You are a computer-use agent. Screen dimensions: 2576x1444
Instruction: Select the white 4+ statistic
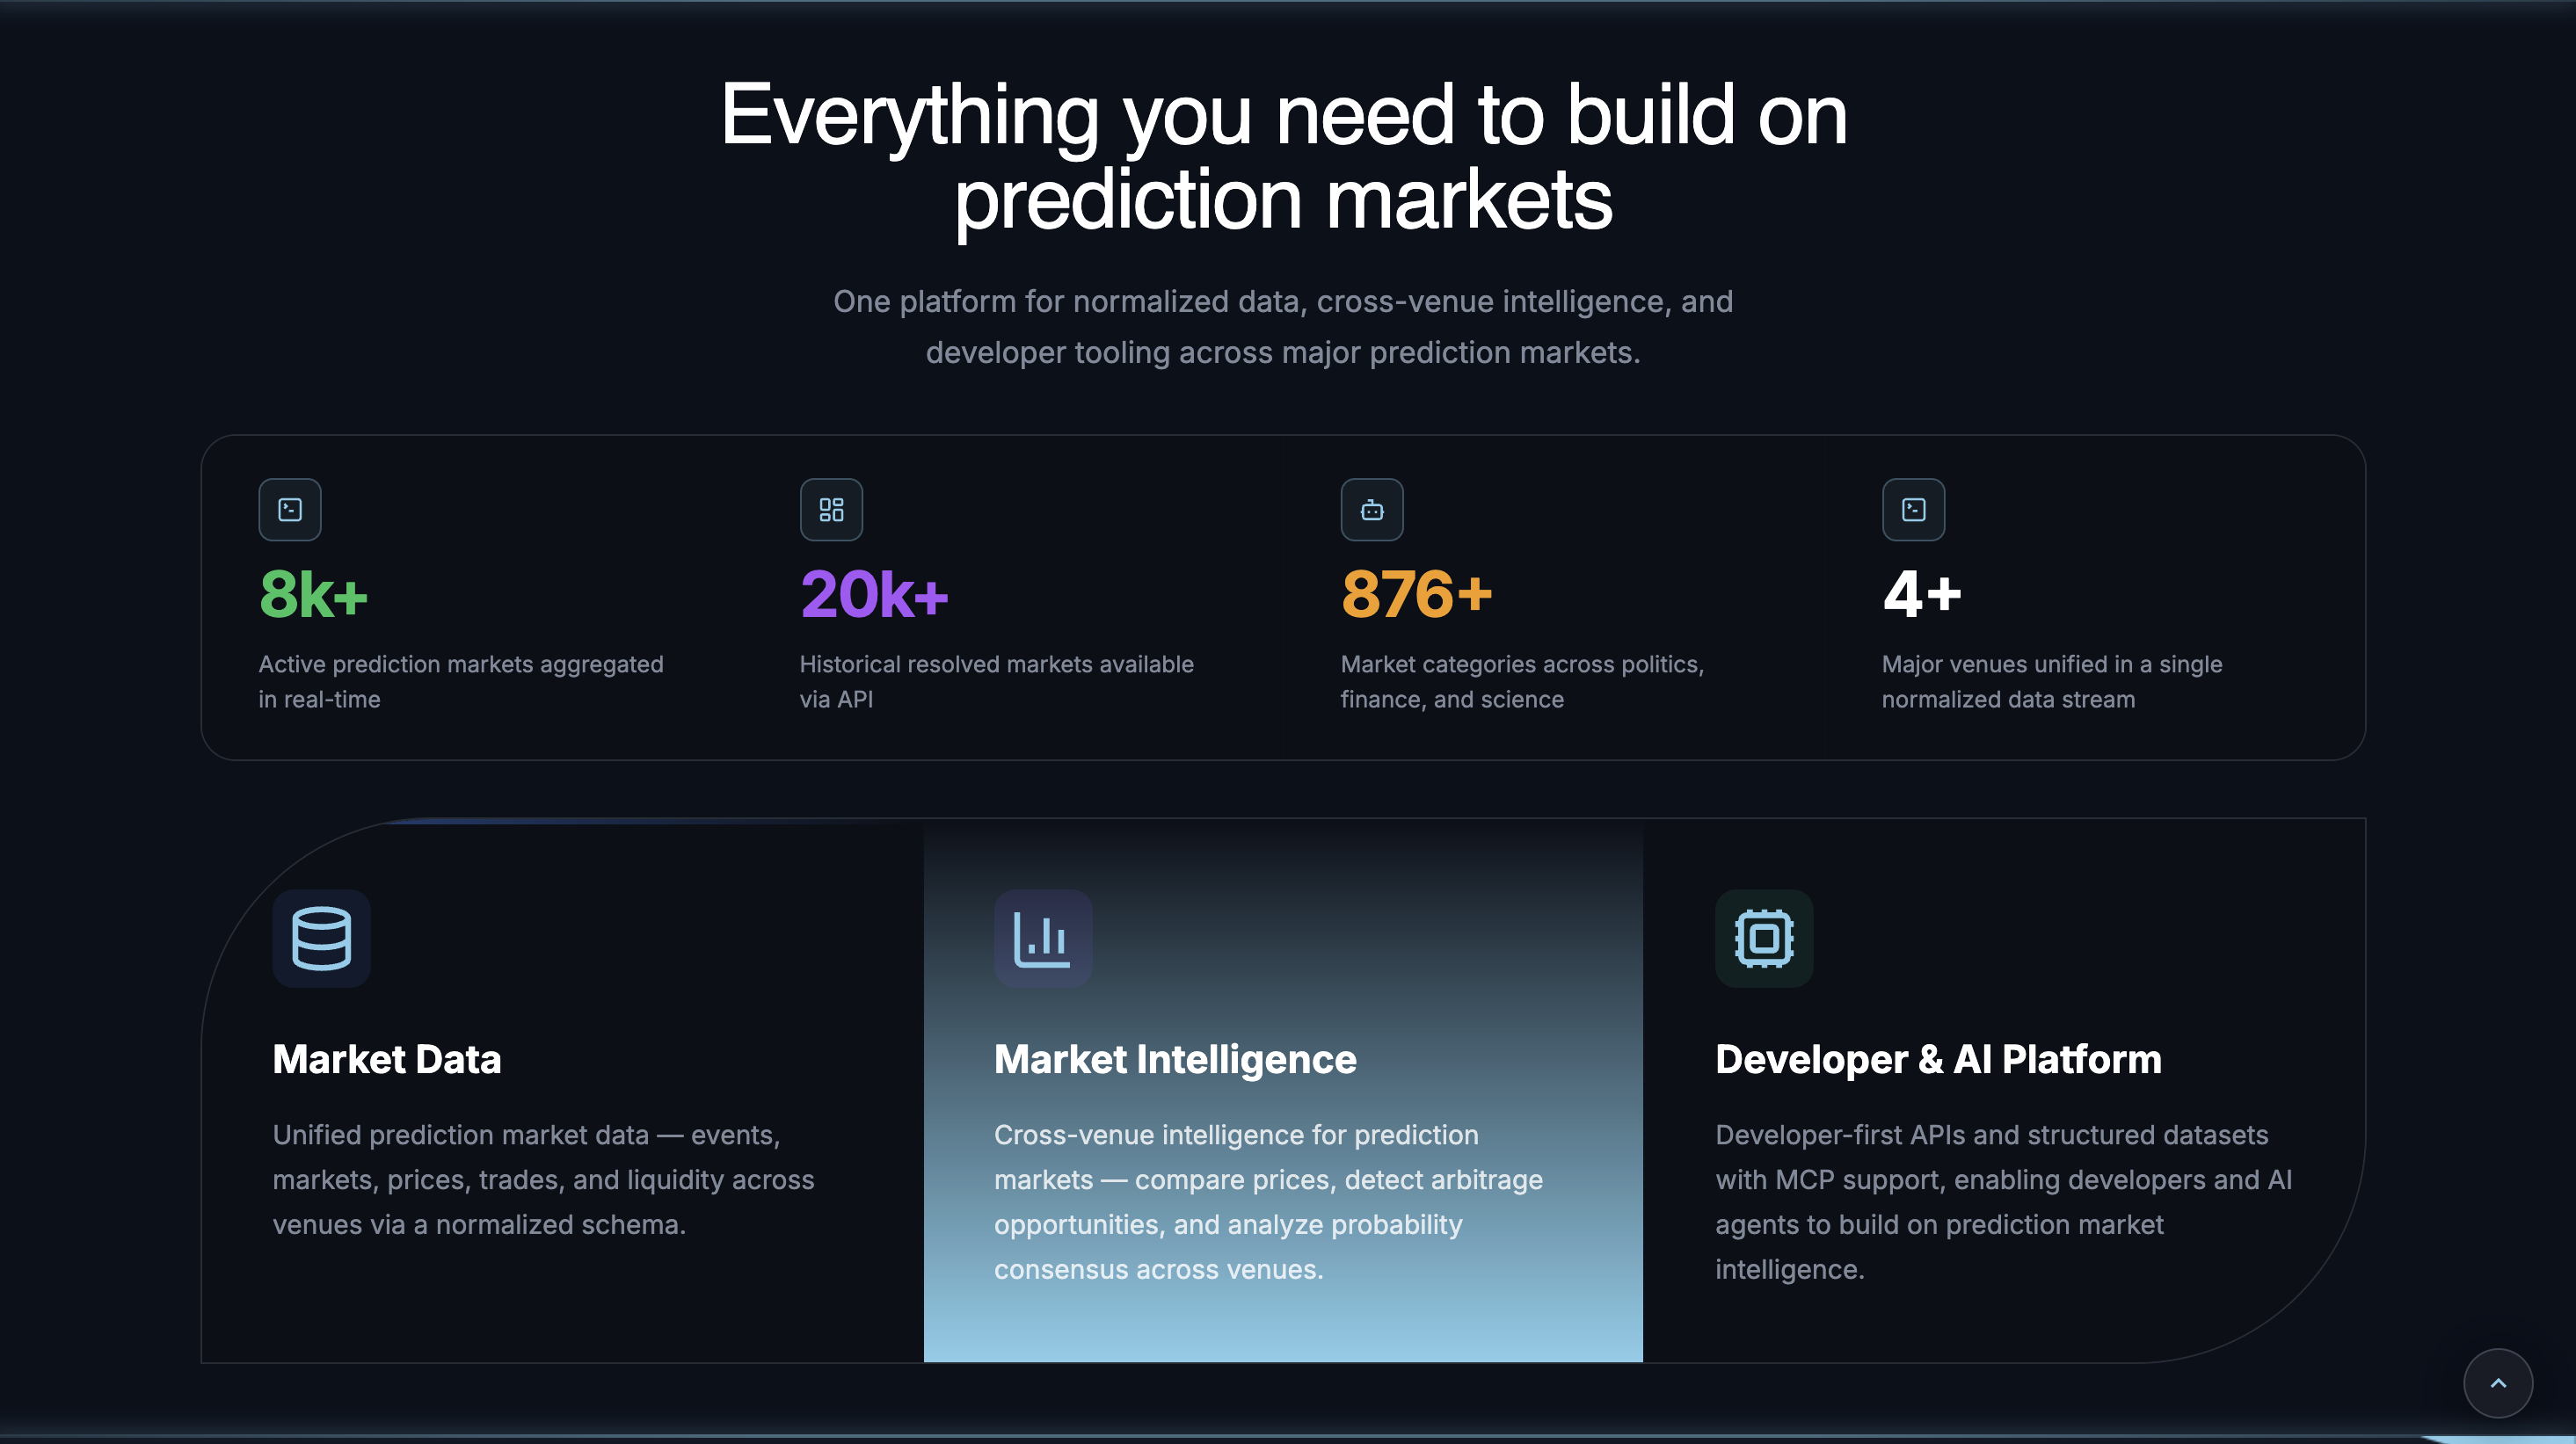(x=1921, y=594)
